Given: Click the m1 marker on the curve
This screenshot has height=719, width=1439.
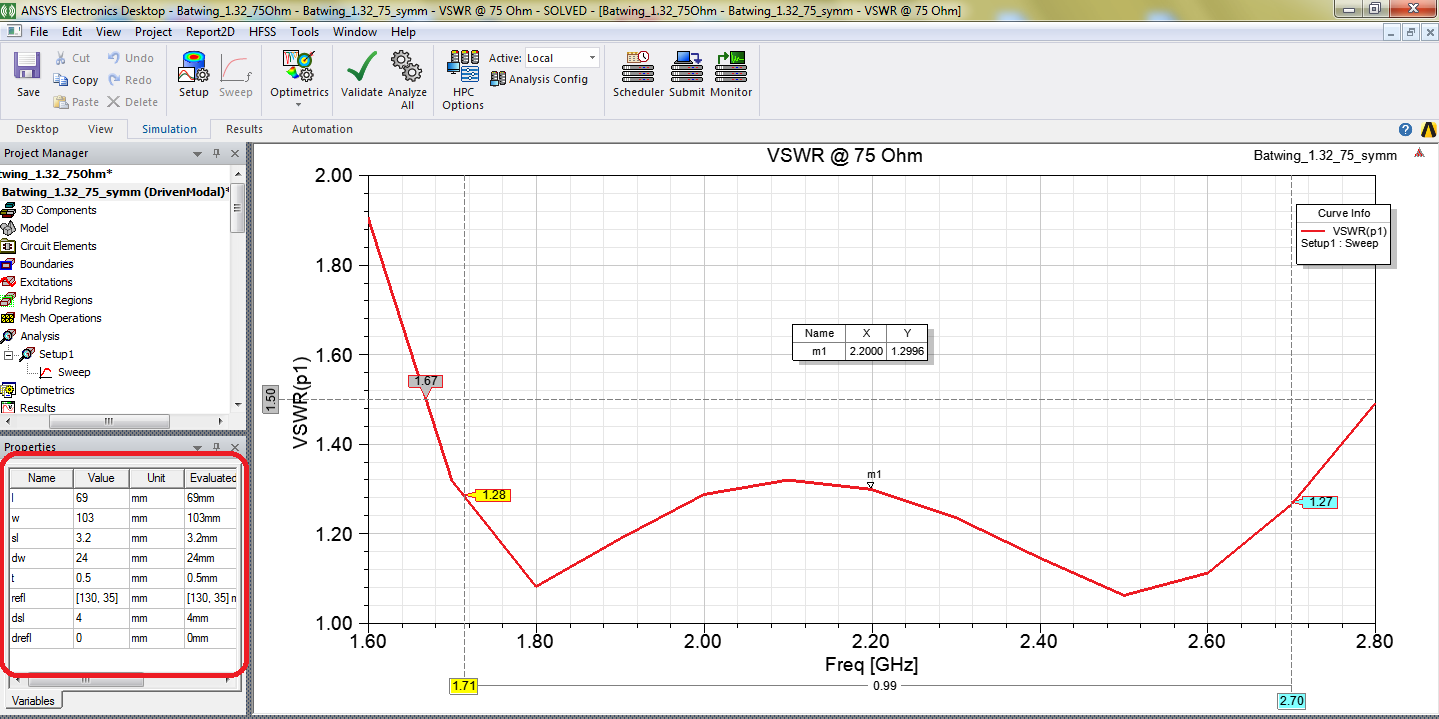Looking at the screenshot, I should pyautogui.click(x=871, y=485).
